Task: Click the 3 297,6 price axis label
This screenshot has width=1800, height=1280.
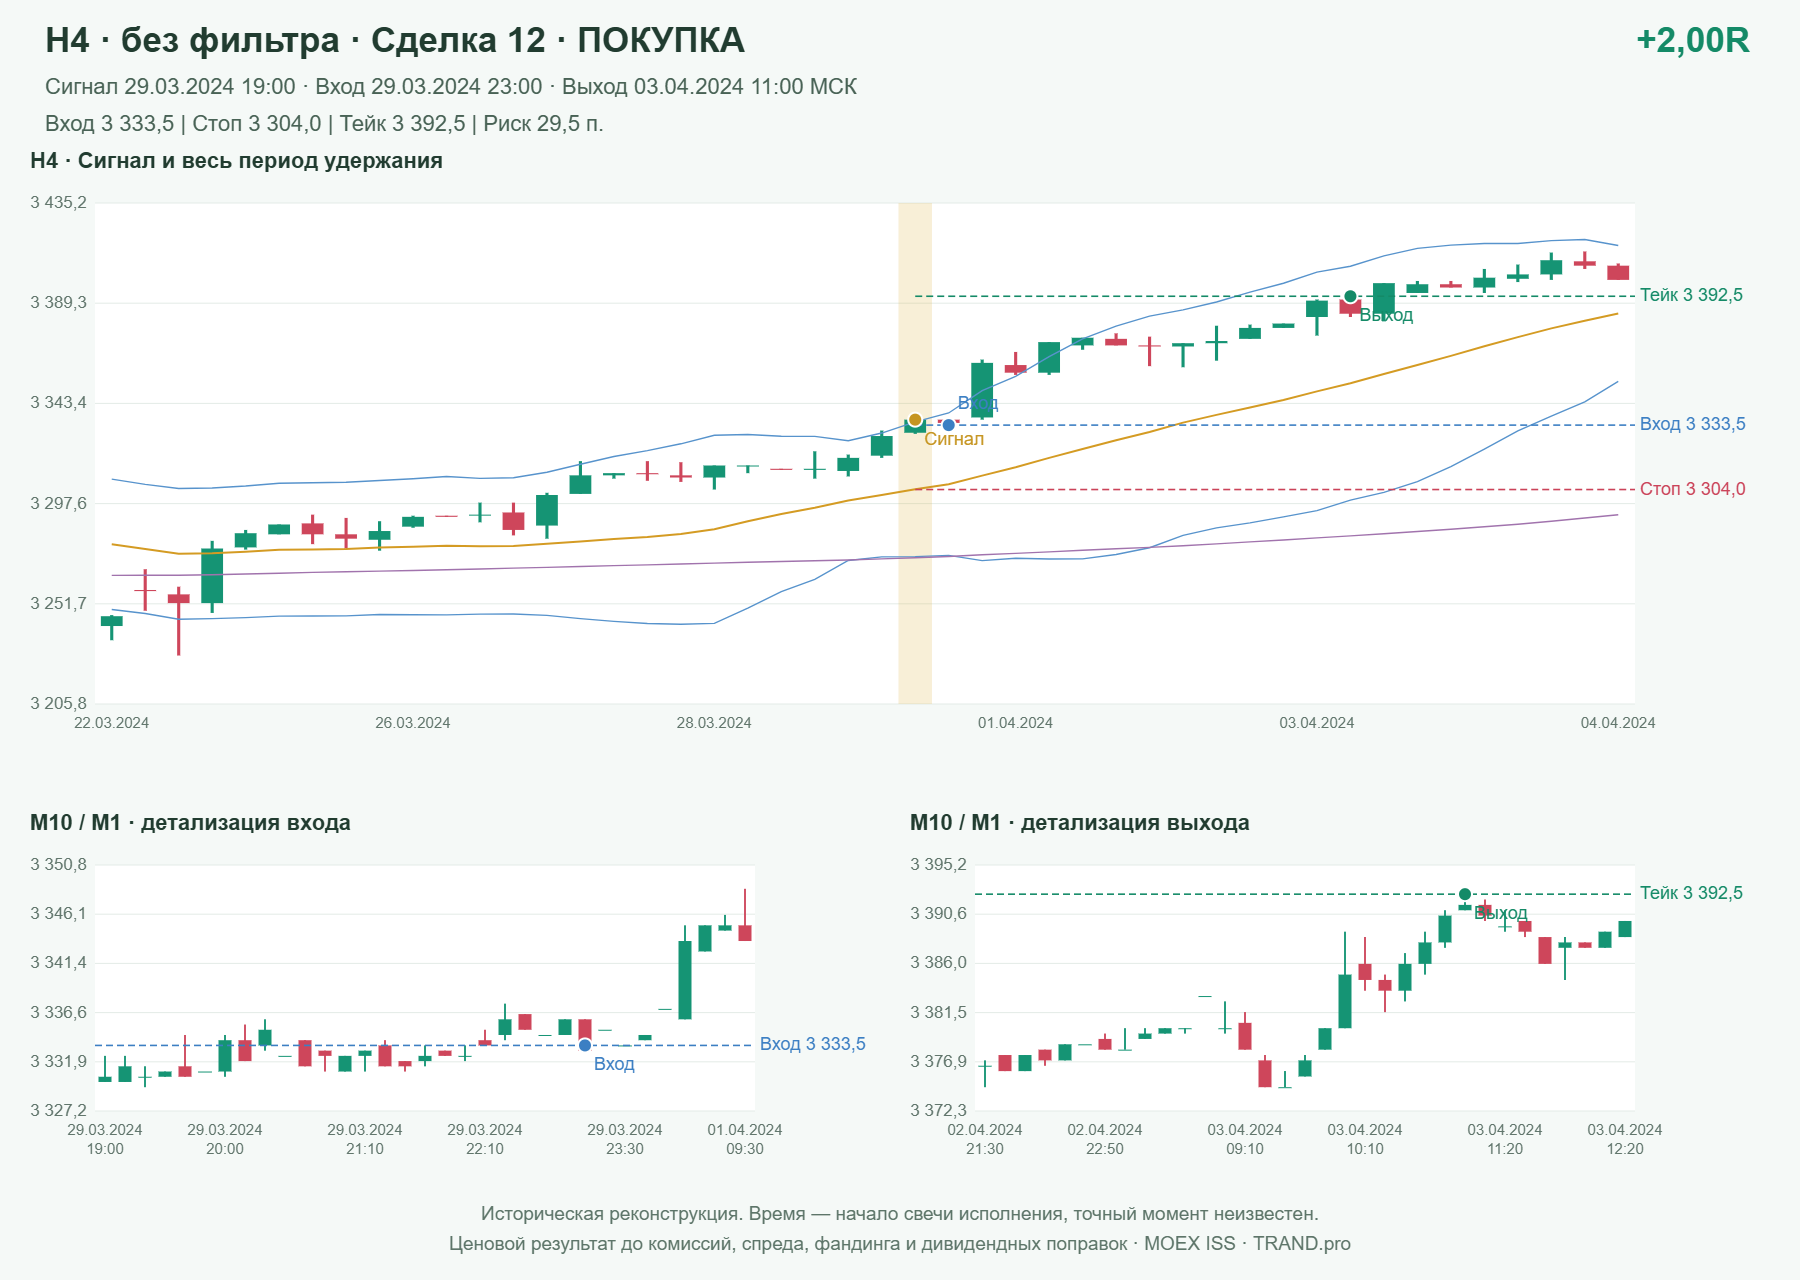Action: coord(58,504)
